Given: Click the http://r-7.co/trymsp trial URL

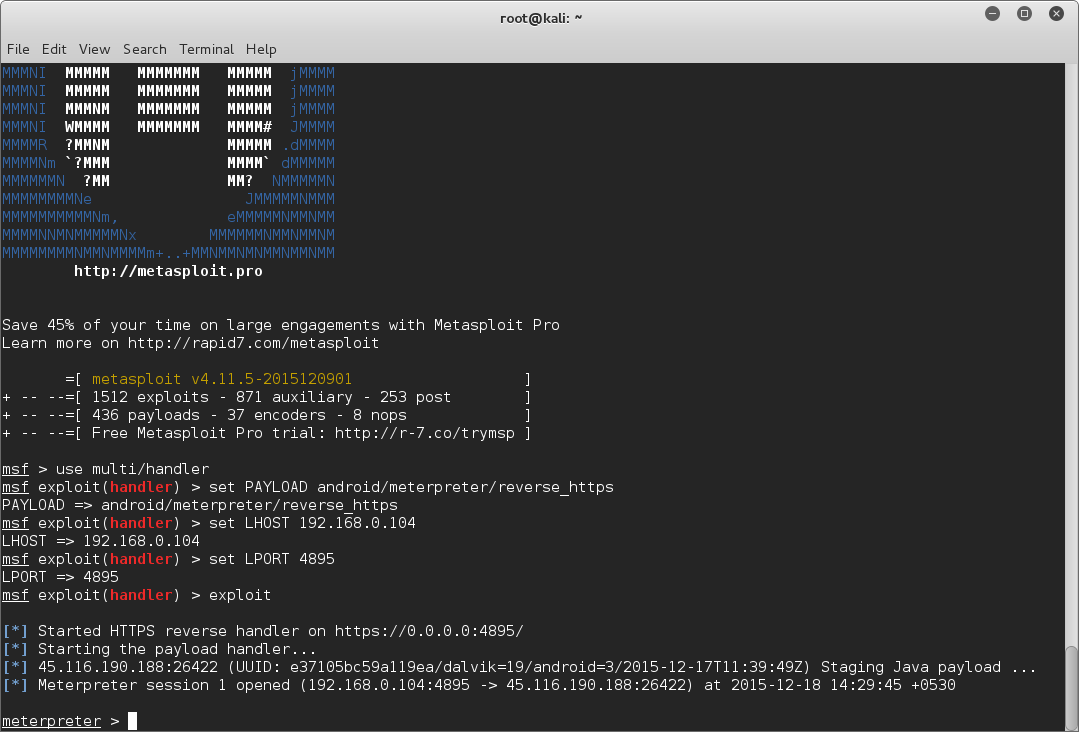Looking at the screenshot, I should [425, 433].
